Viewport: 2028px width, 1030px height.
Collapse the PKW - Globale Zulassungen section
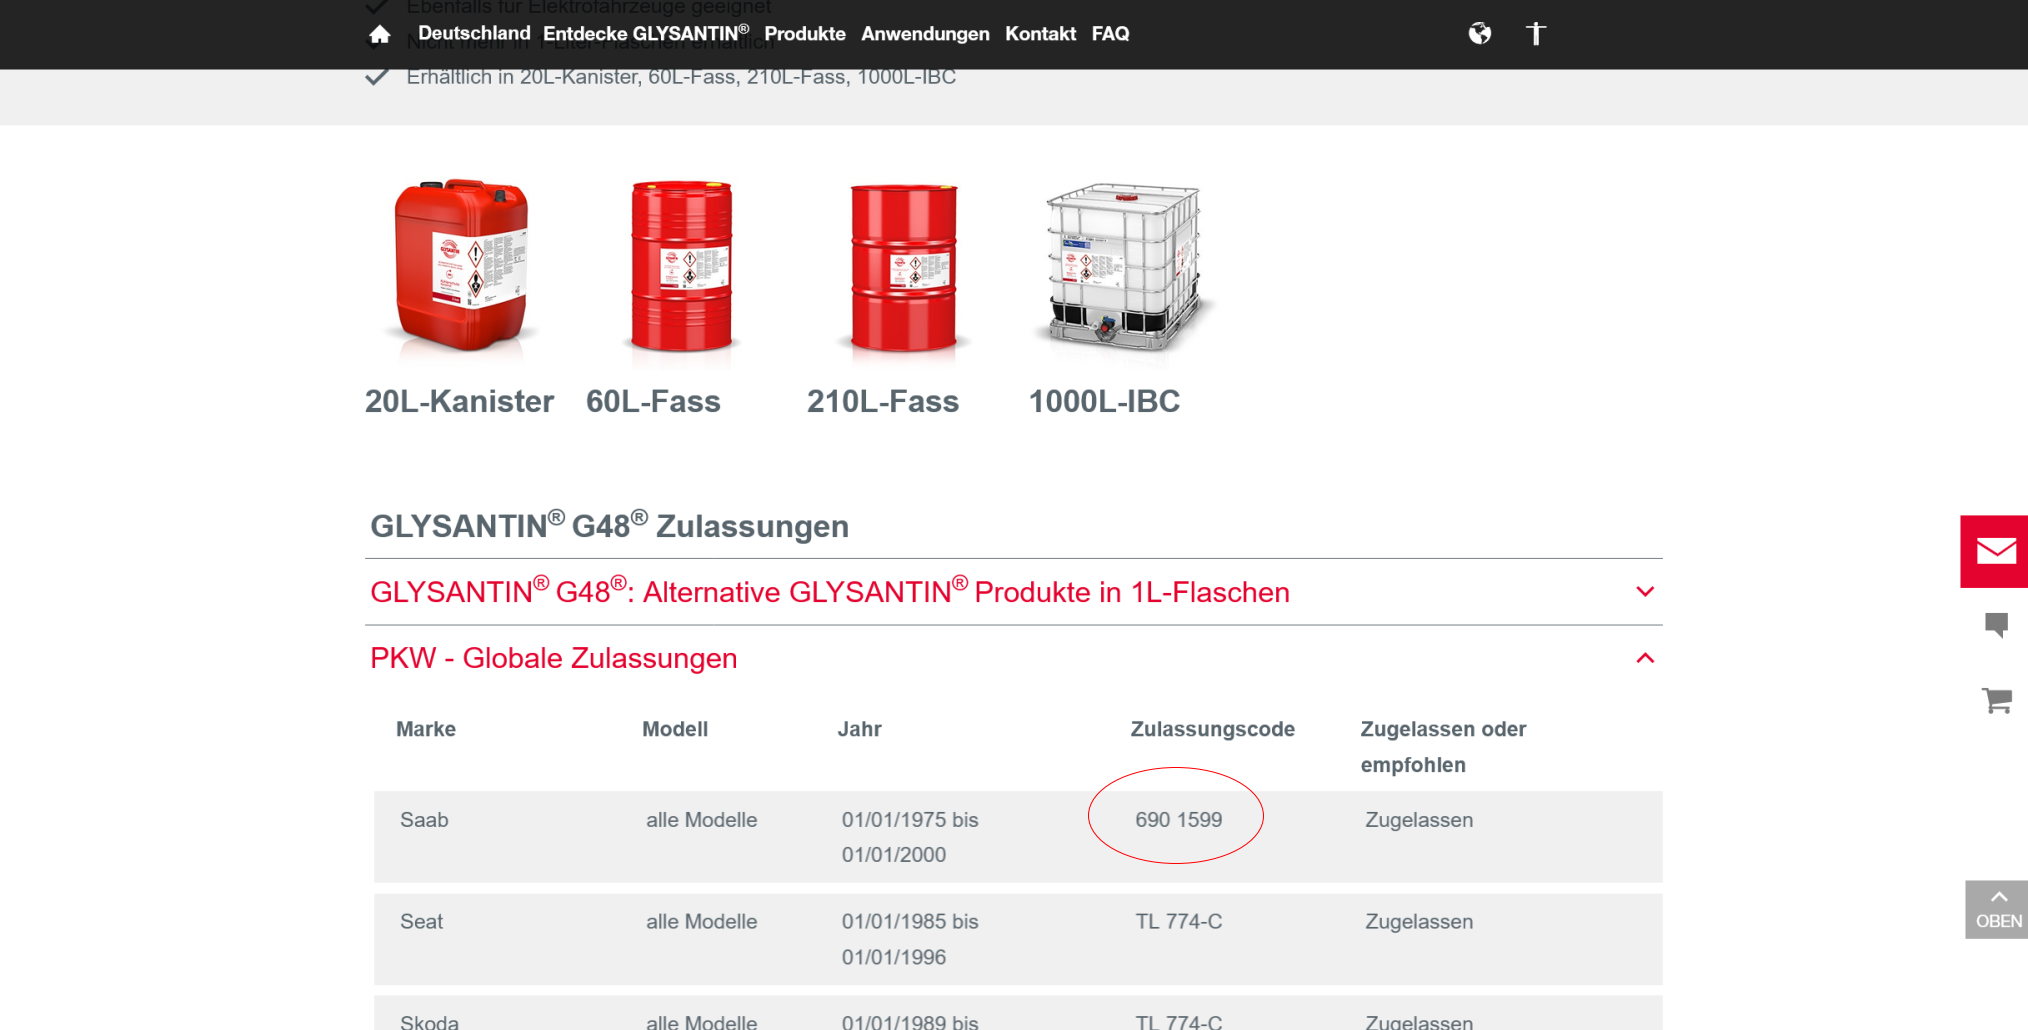click(x=1013, y=658)
